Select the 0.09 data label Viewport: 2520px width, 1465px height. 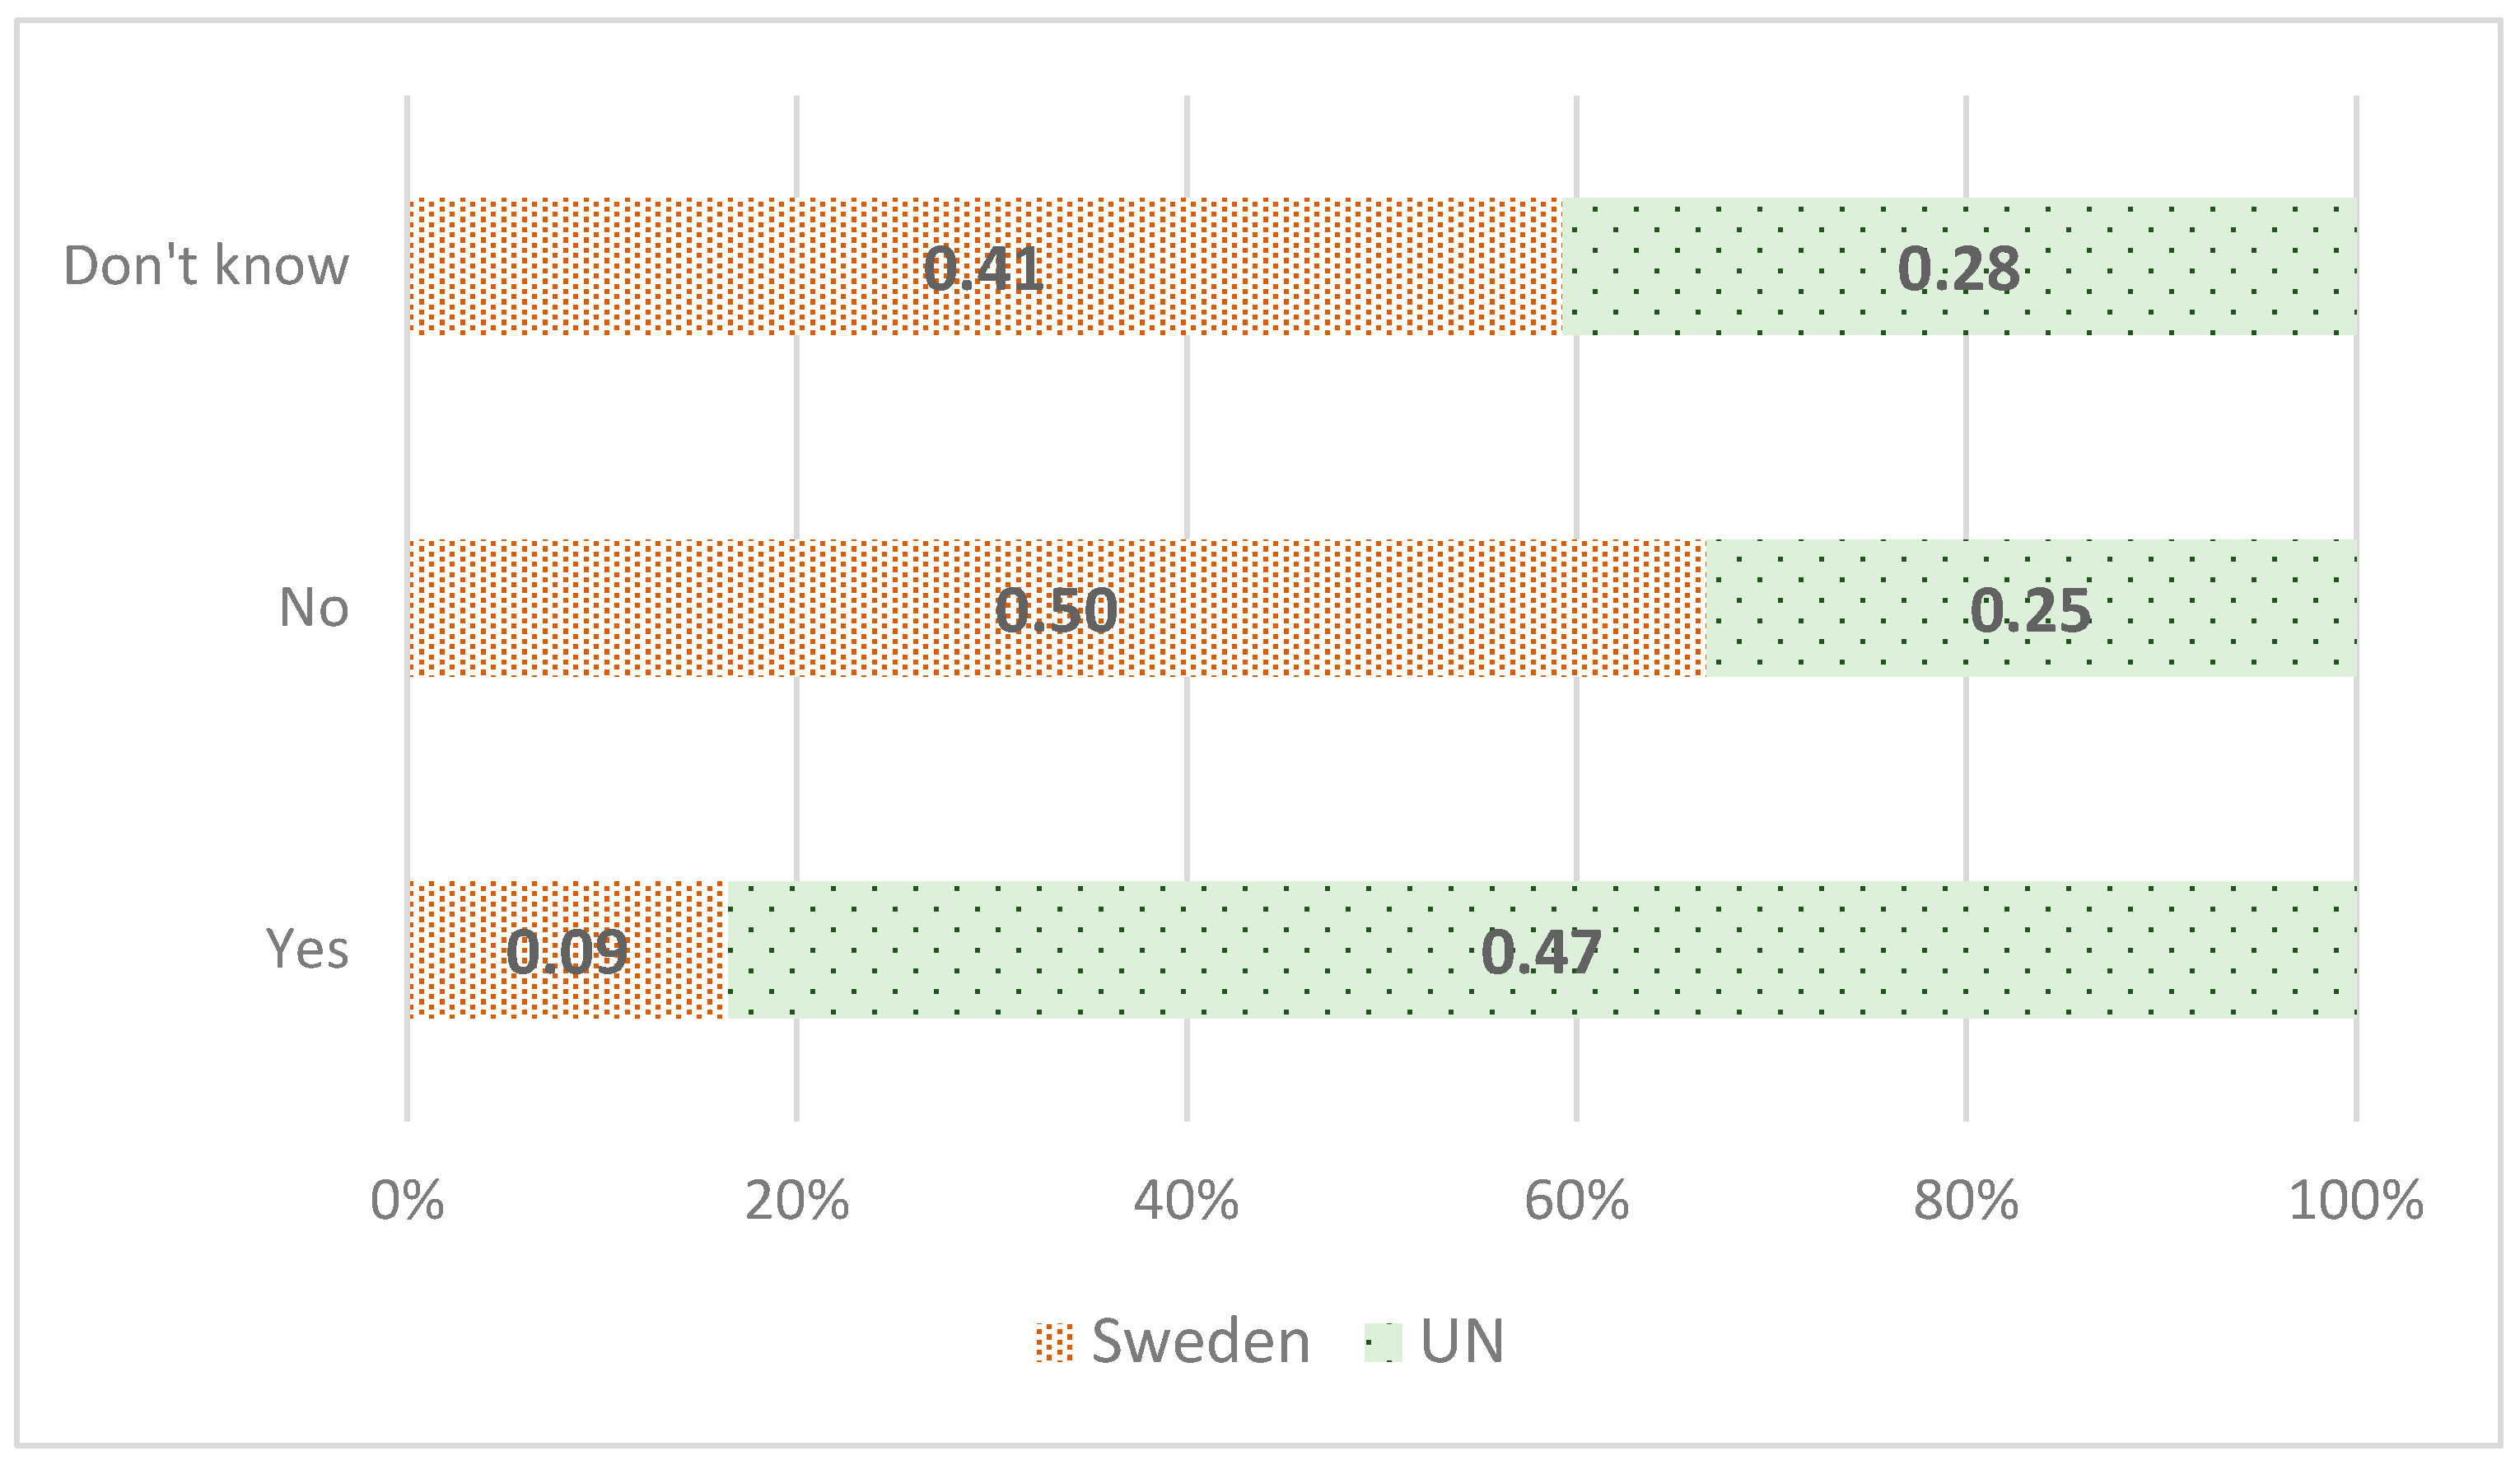click(x=567, y=952)
